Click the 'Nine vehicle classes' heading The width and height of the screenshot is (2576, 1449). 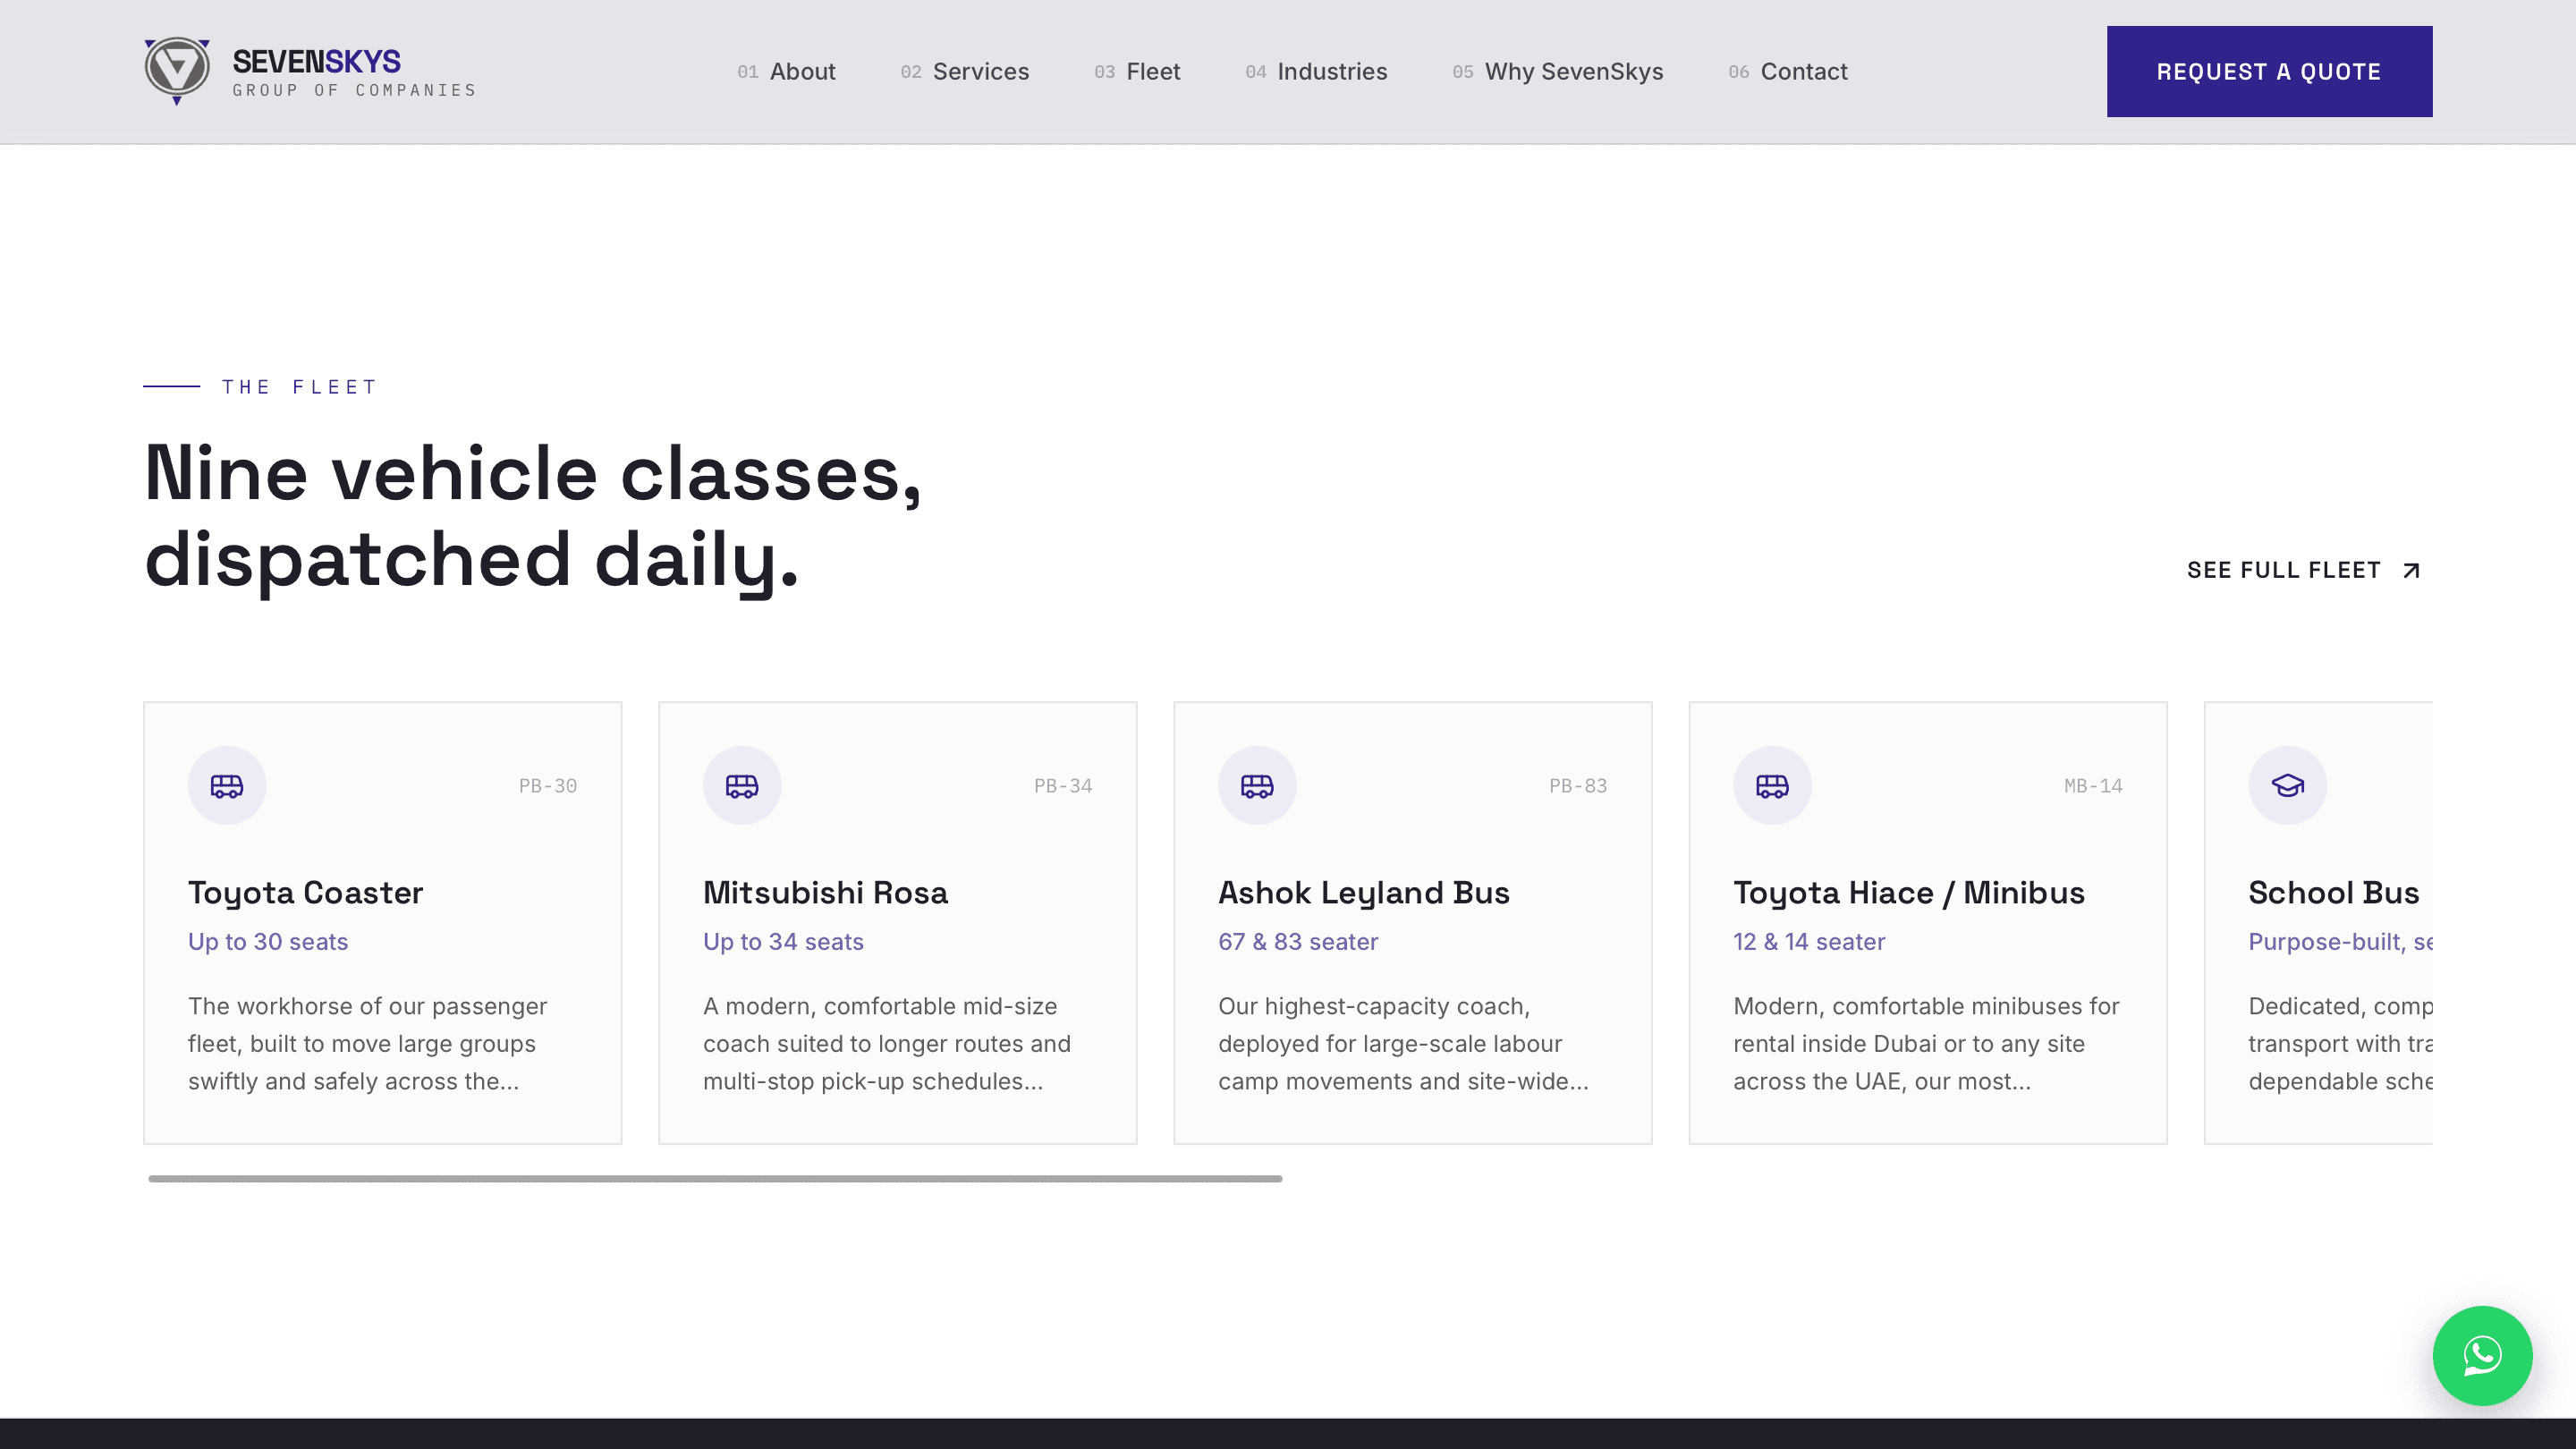pos(533,515)
